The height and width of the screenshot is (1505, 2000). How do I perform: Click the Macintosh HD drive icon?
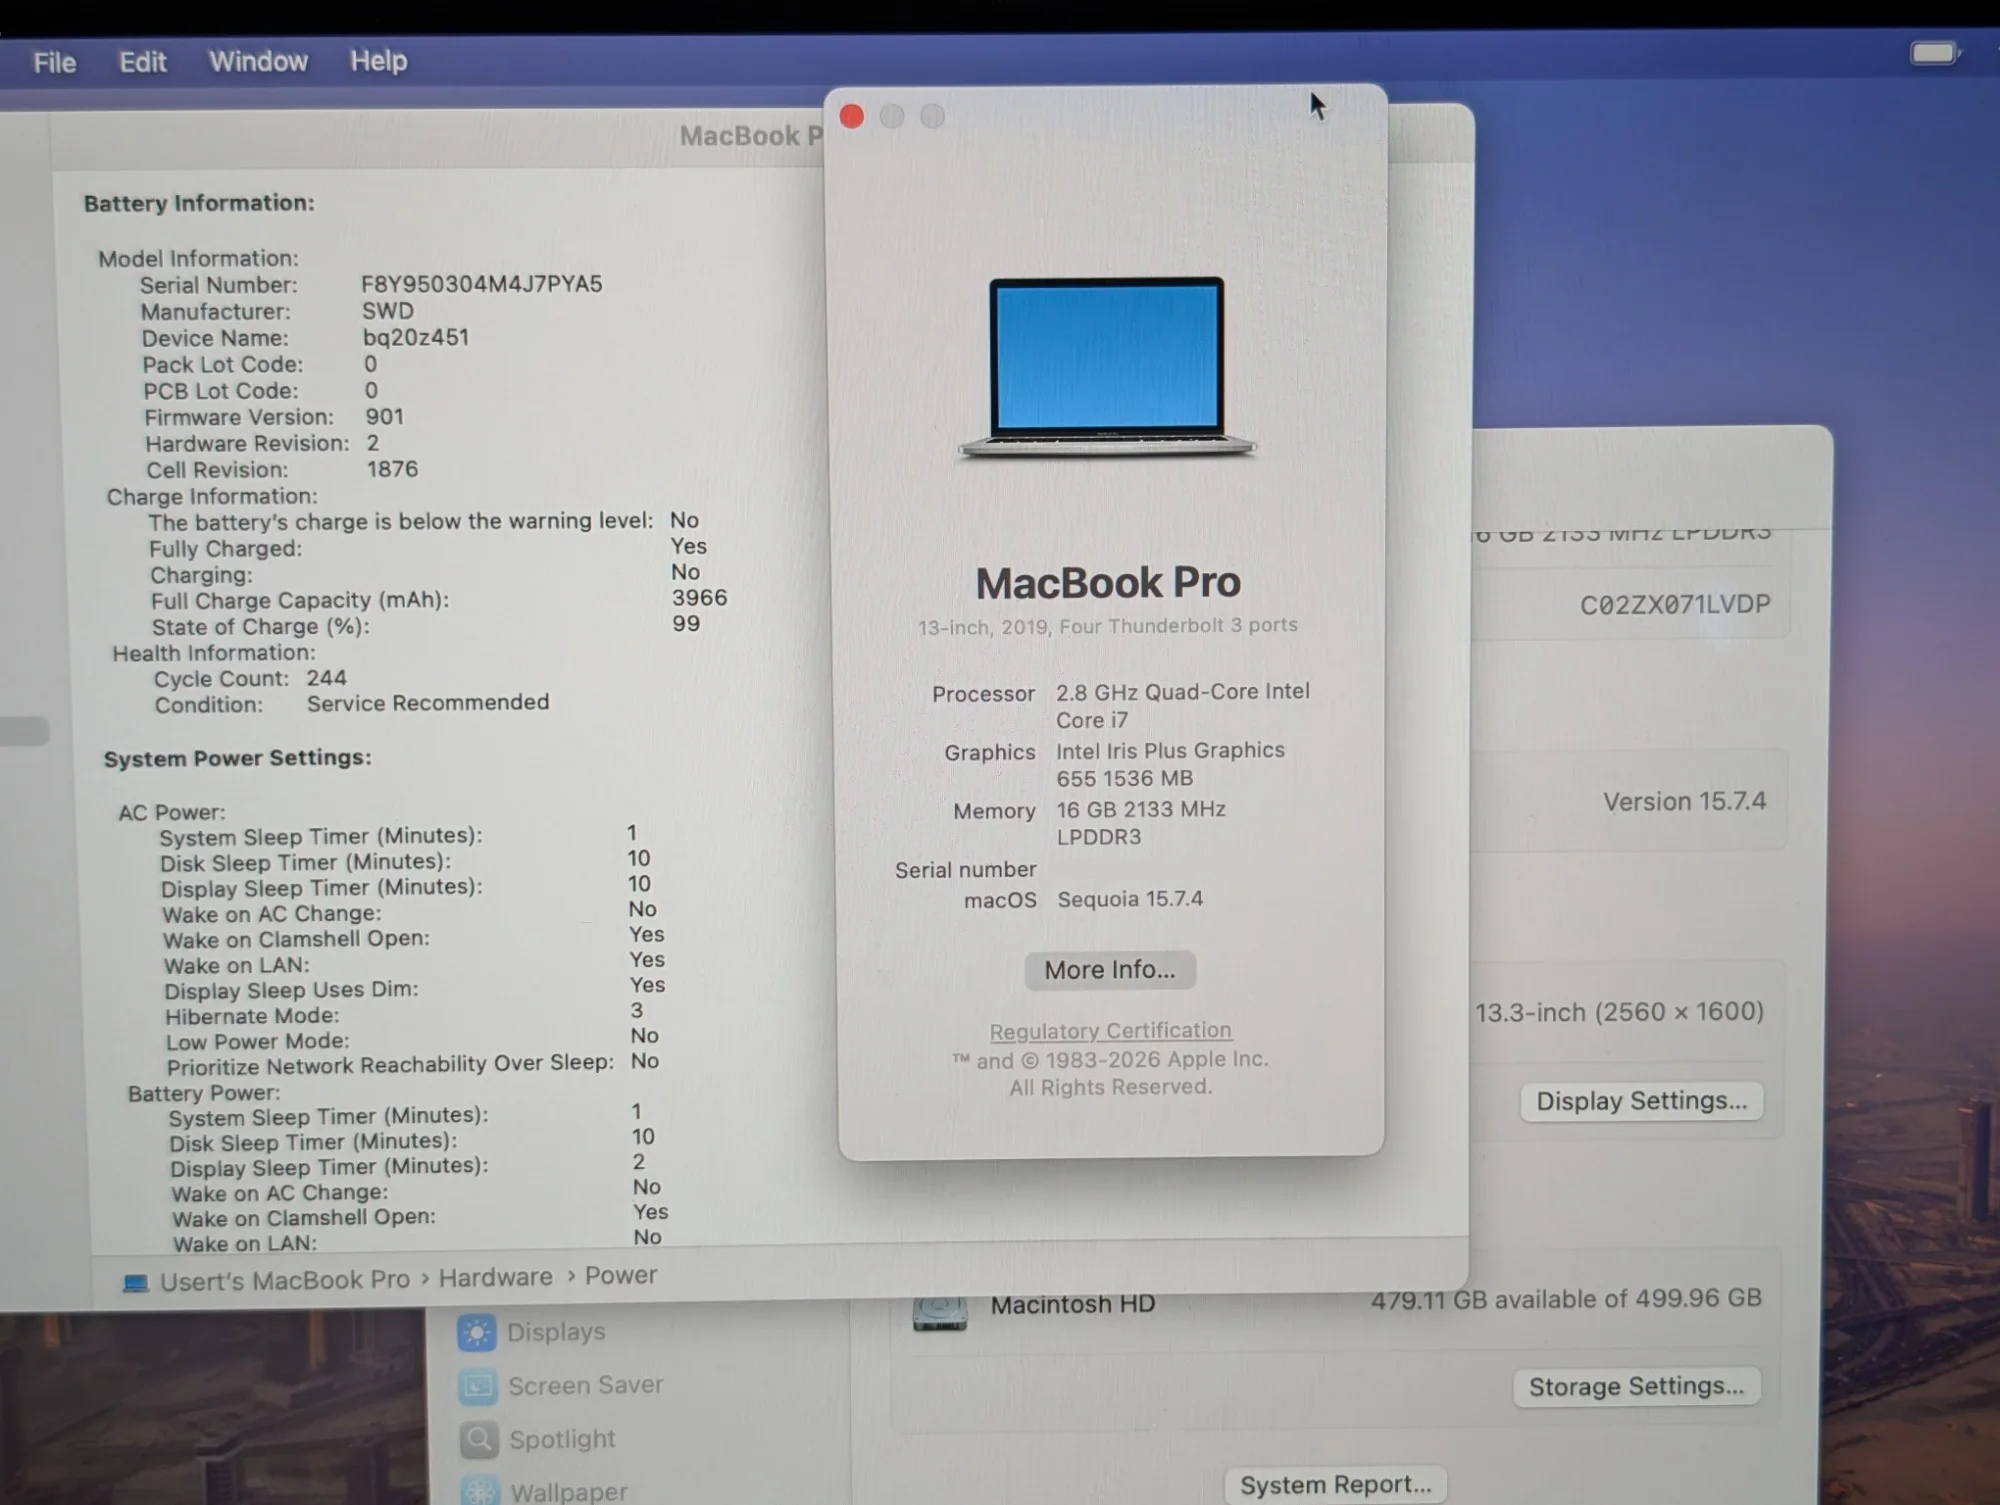pyautogui.click(x=940, y=1312)
